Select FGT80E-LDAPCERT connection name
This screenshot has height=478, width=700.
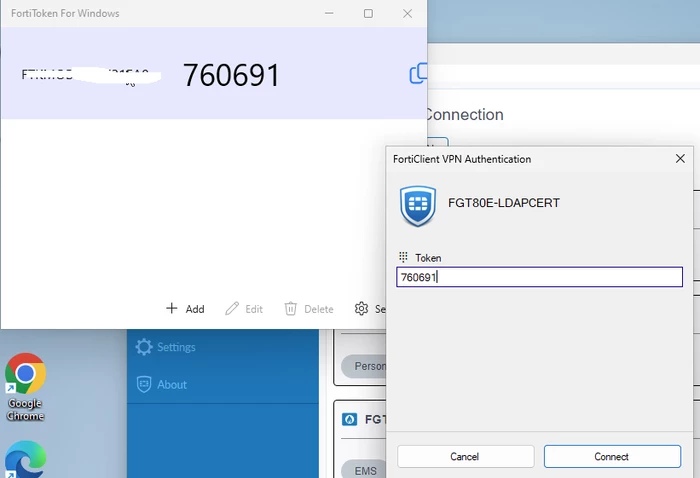click(504, 203)
